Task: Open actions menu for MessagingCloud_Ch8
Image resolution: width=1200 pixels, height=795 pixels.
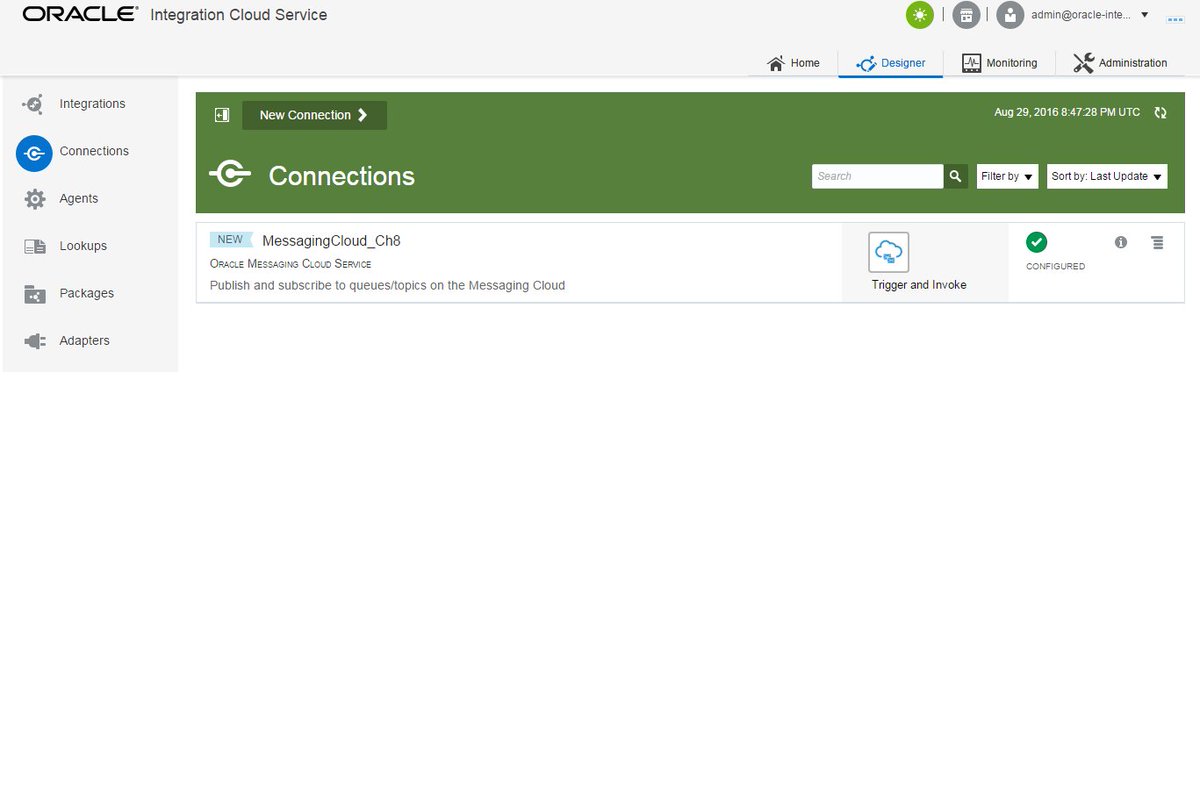Action: (x=1157, y=242)
